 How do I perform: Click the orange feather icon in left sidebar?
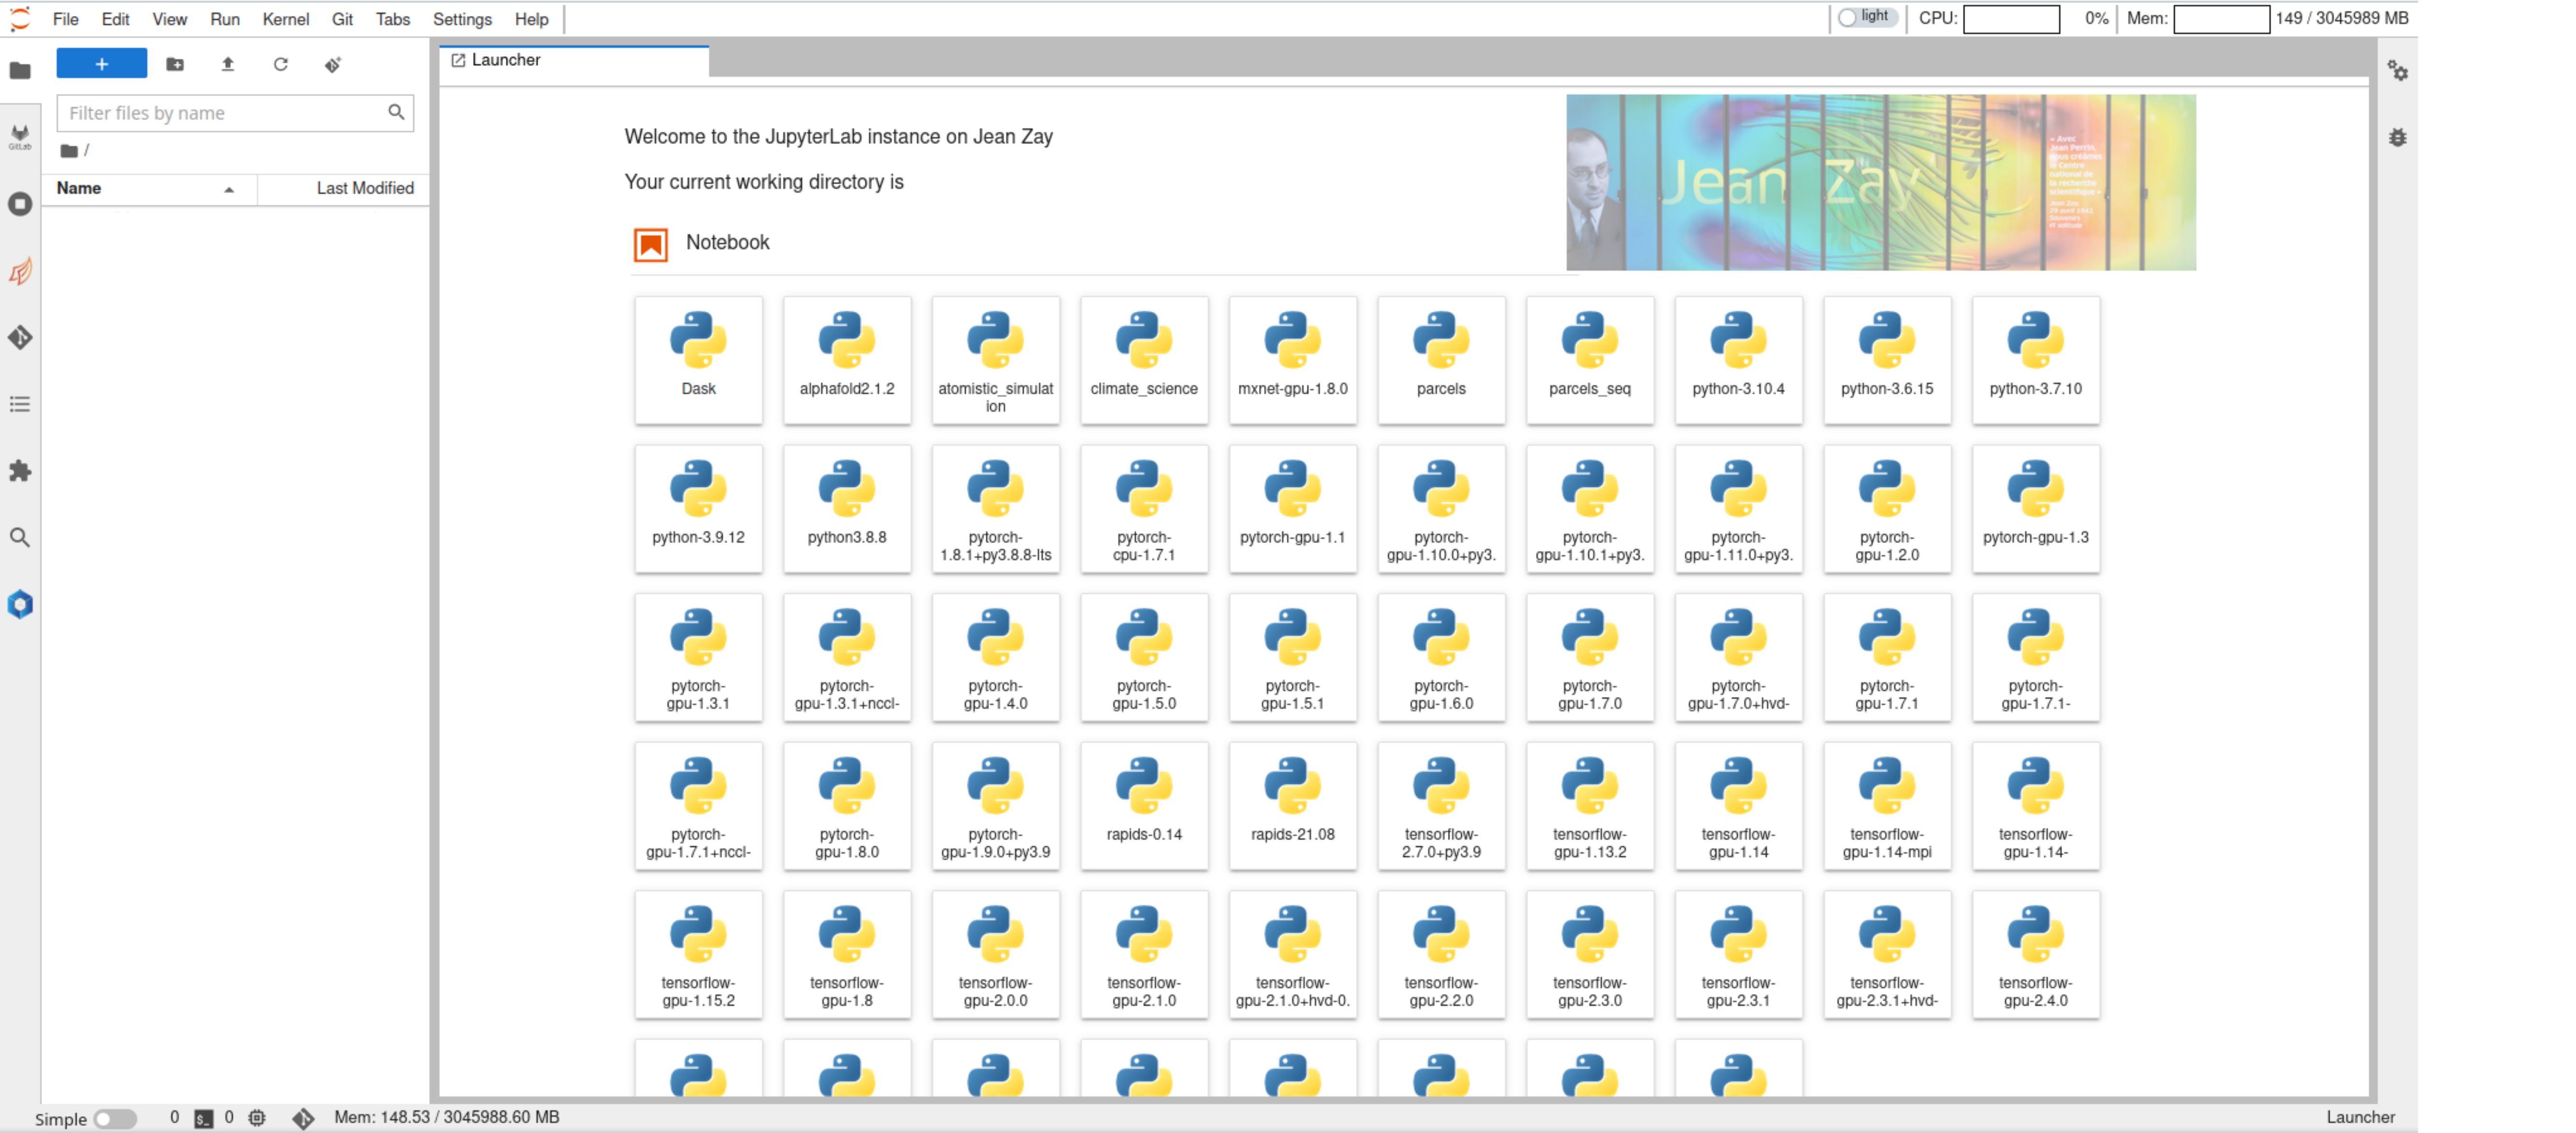coord(20,271)
